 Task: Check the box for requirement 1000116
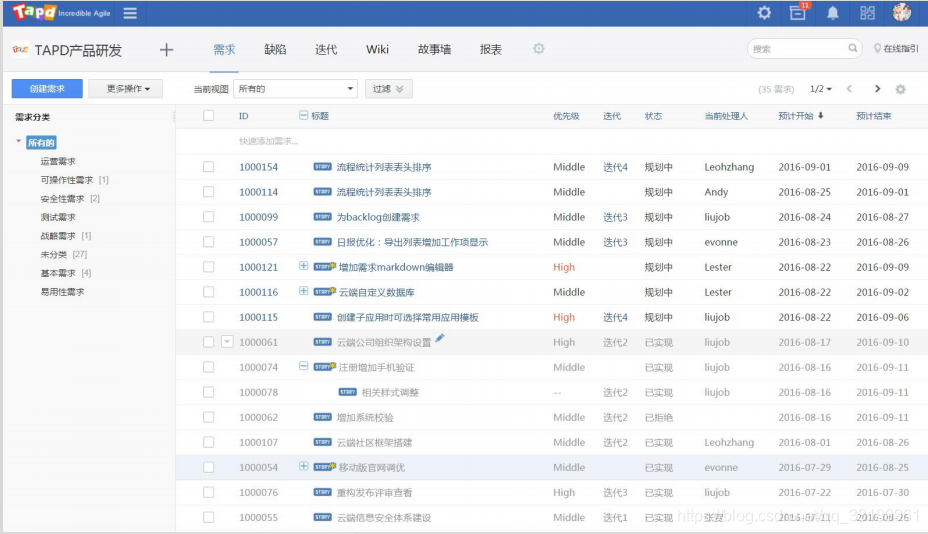(x=208, y=292)
